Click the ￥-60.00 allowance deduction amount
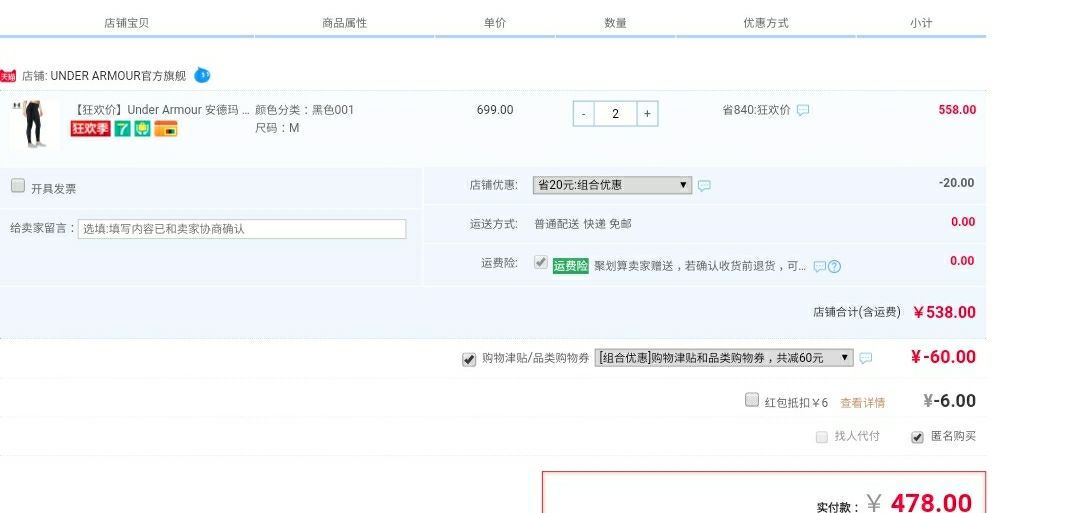Viewport: 1079px width, 513px height. [943, 357]
